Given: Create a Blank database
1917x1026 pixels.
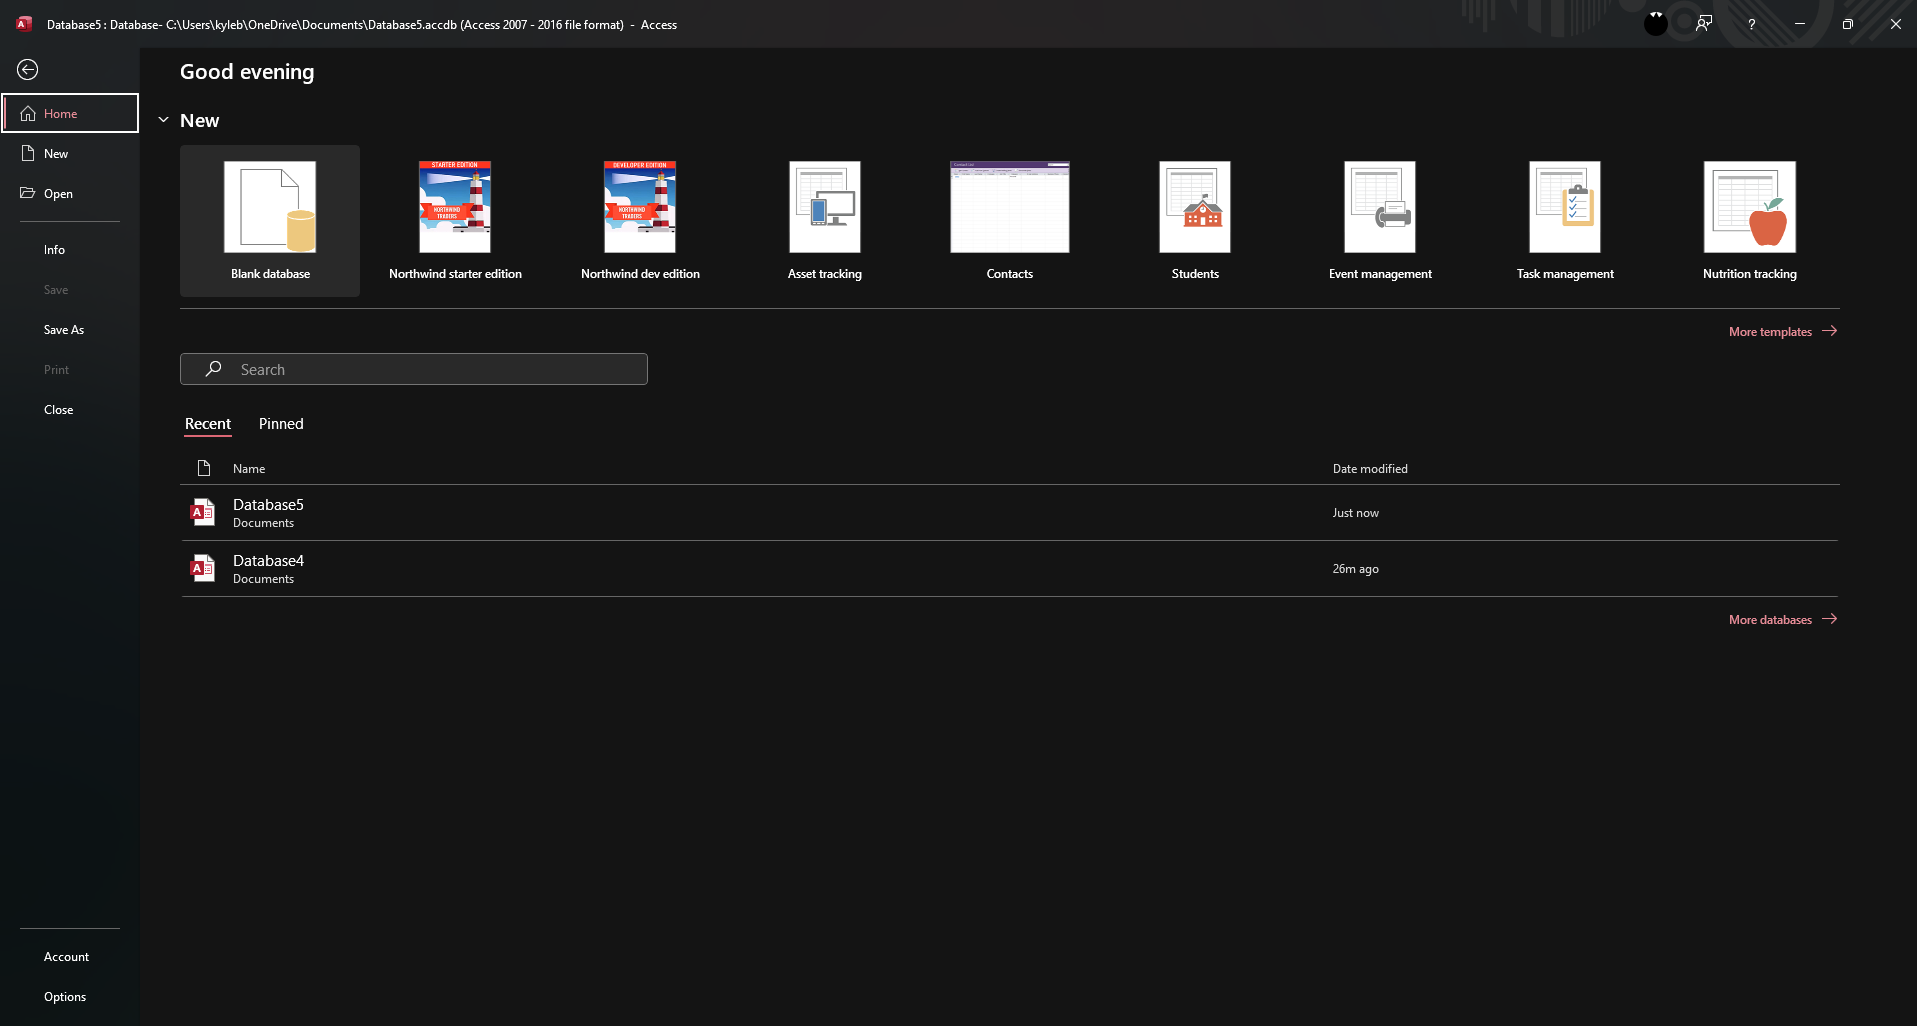Looking at the screenshot, I should (x=270, y=221).
